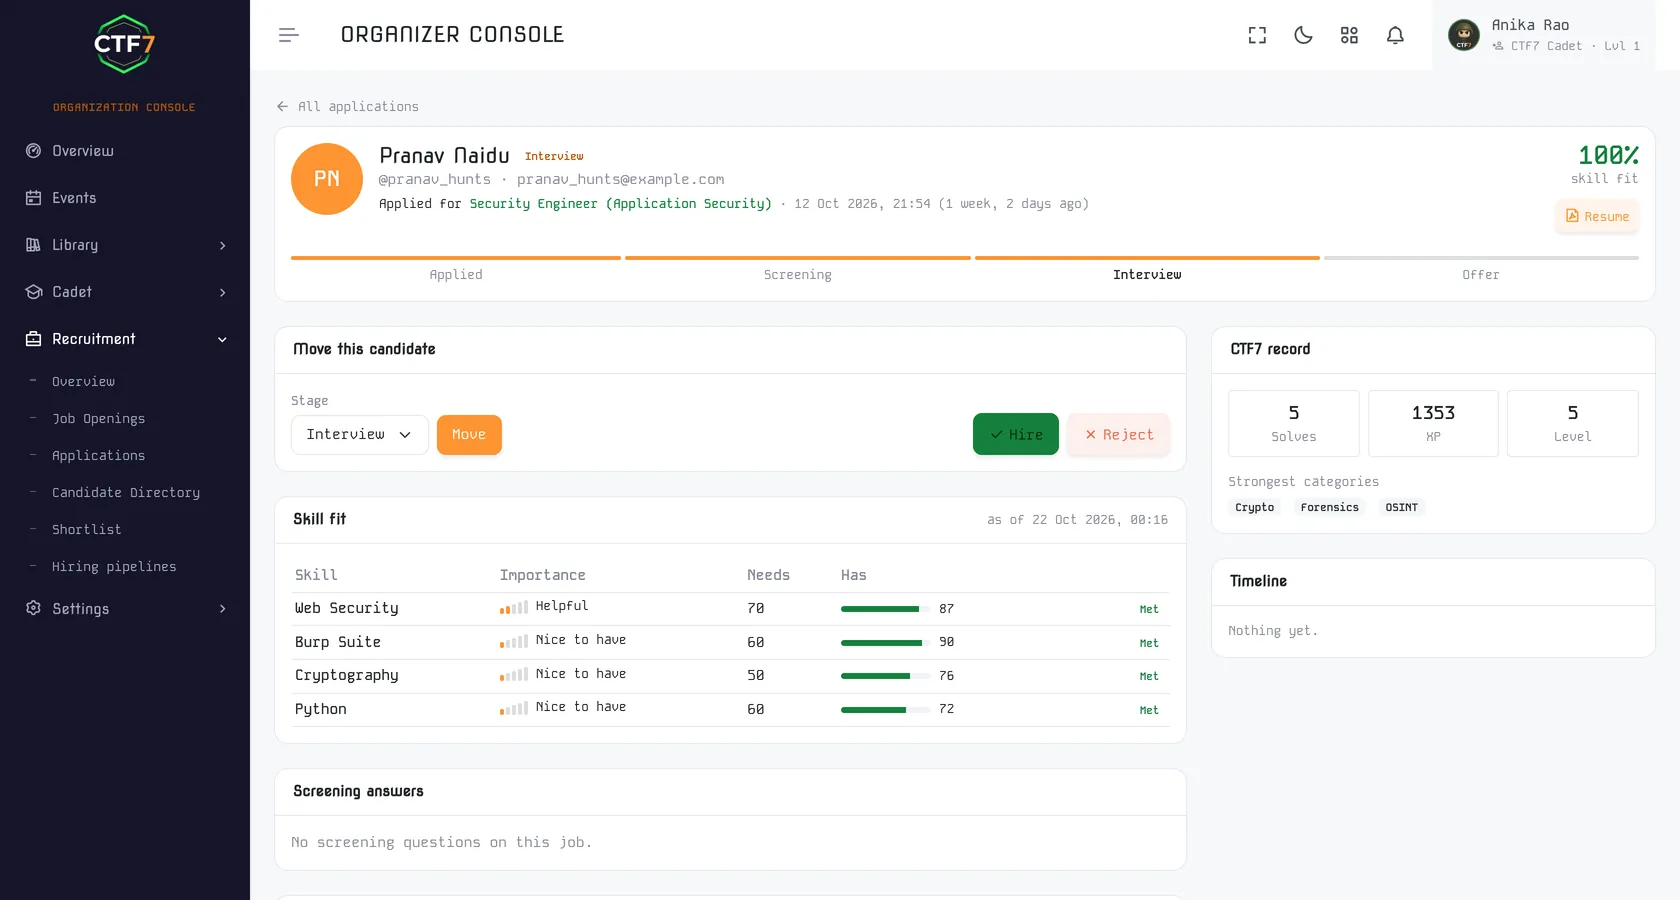Screen dimensions: 1680x900
Task: Click the OSINT category tag
Action: pos(1401,507)
